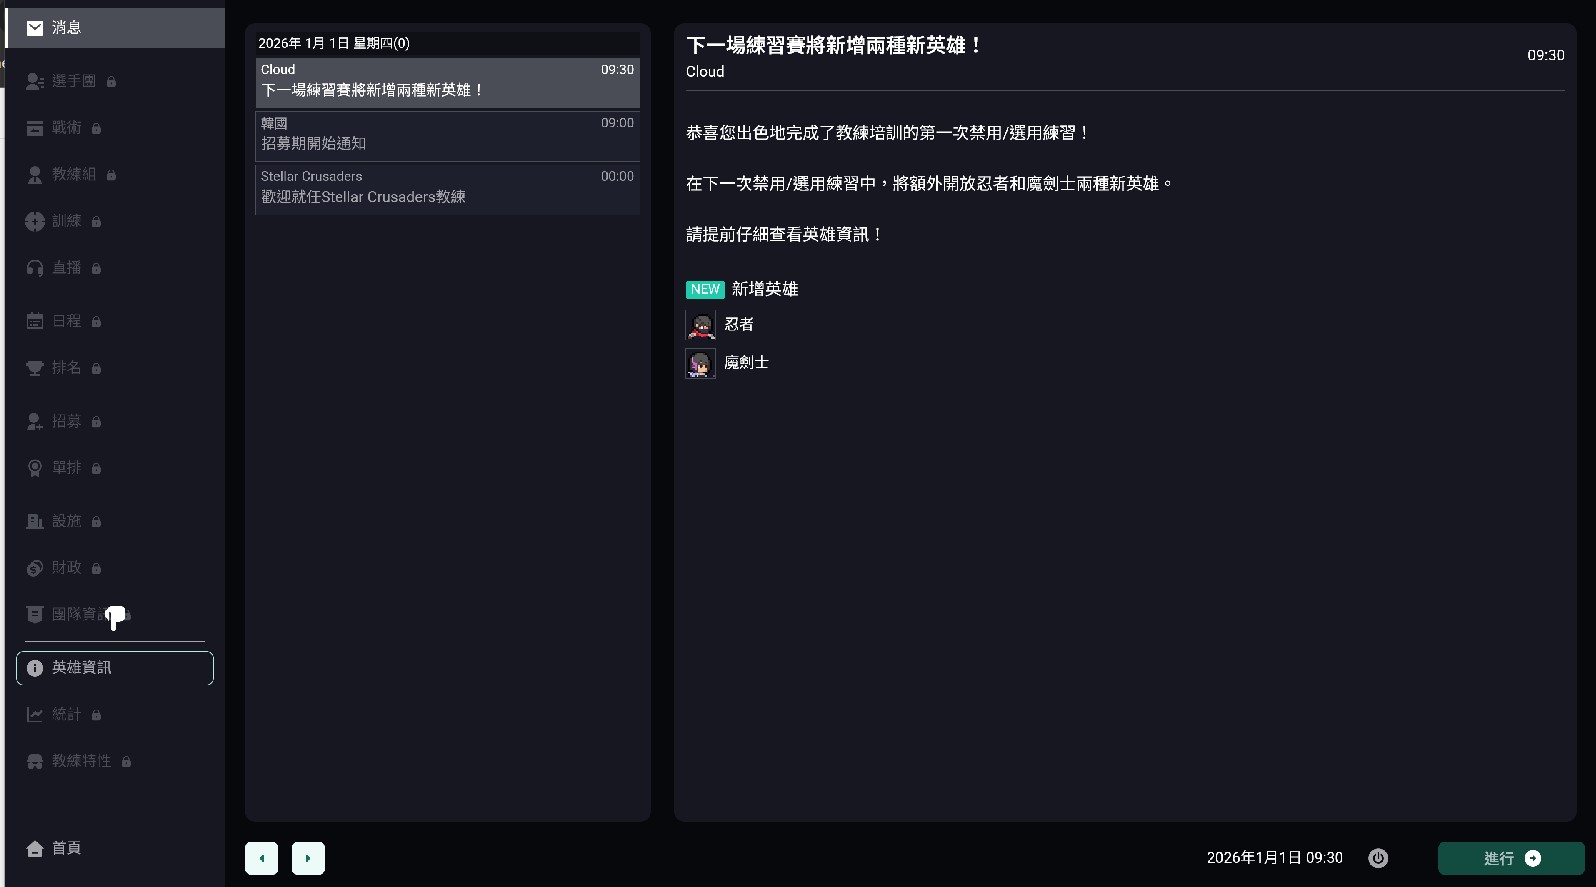This screenshot has height=887, width=1596.
Task: Open the Stellar Crusaders welcome message
Action: click(447, 188)
